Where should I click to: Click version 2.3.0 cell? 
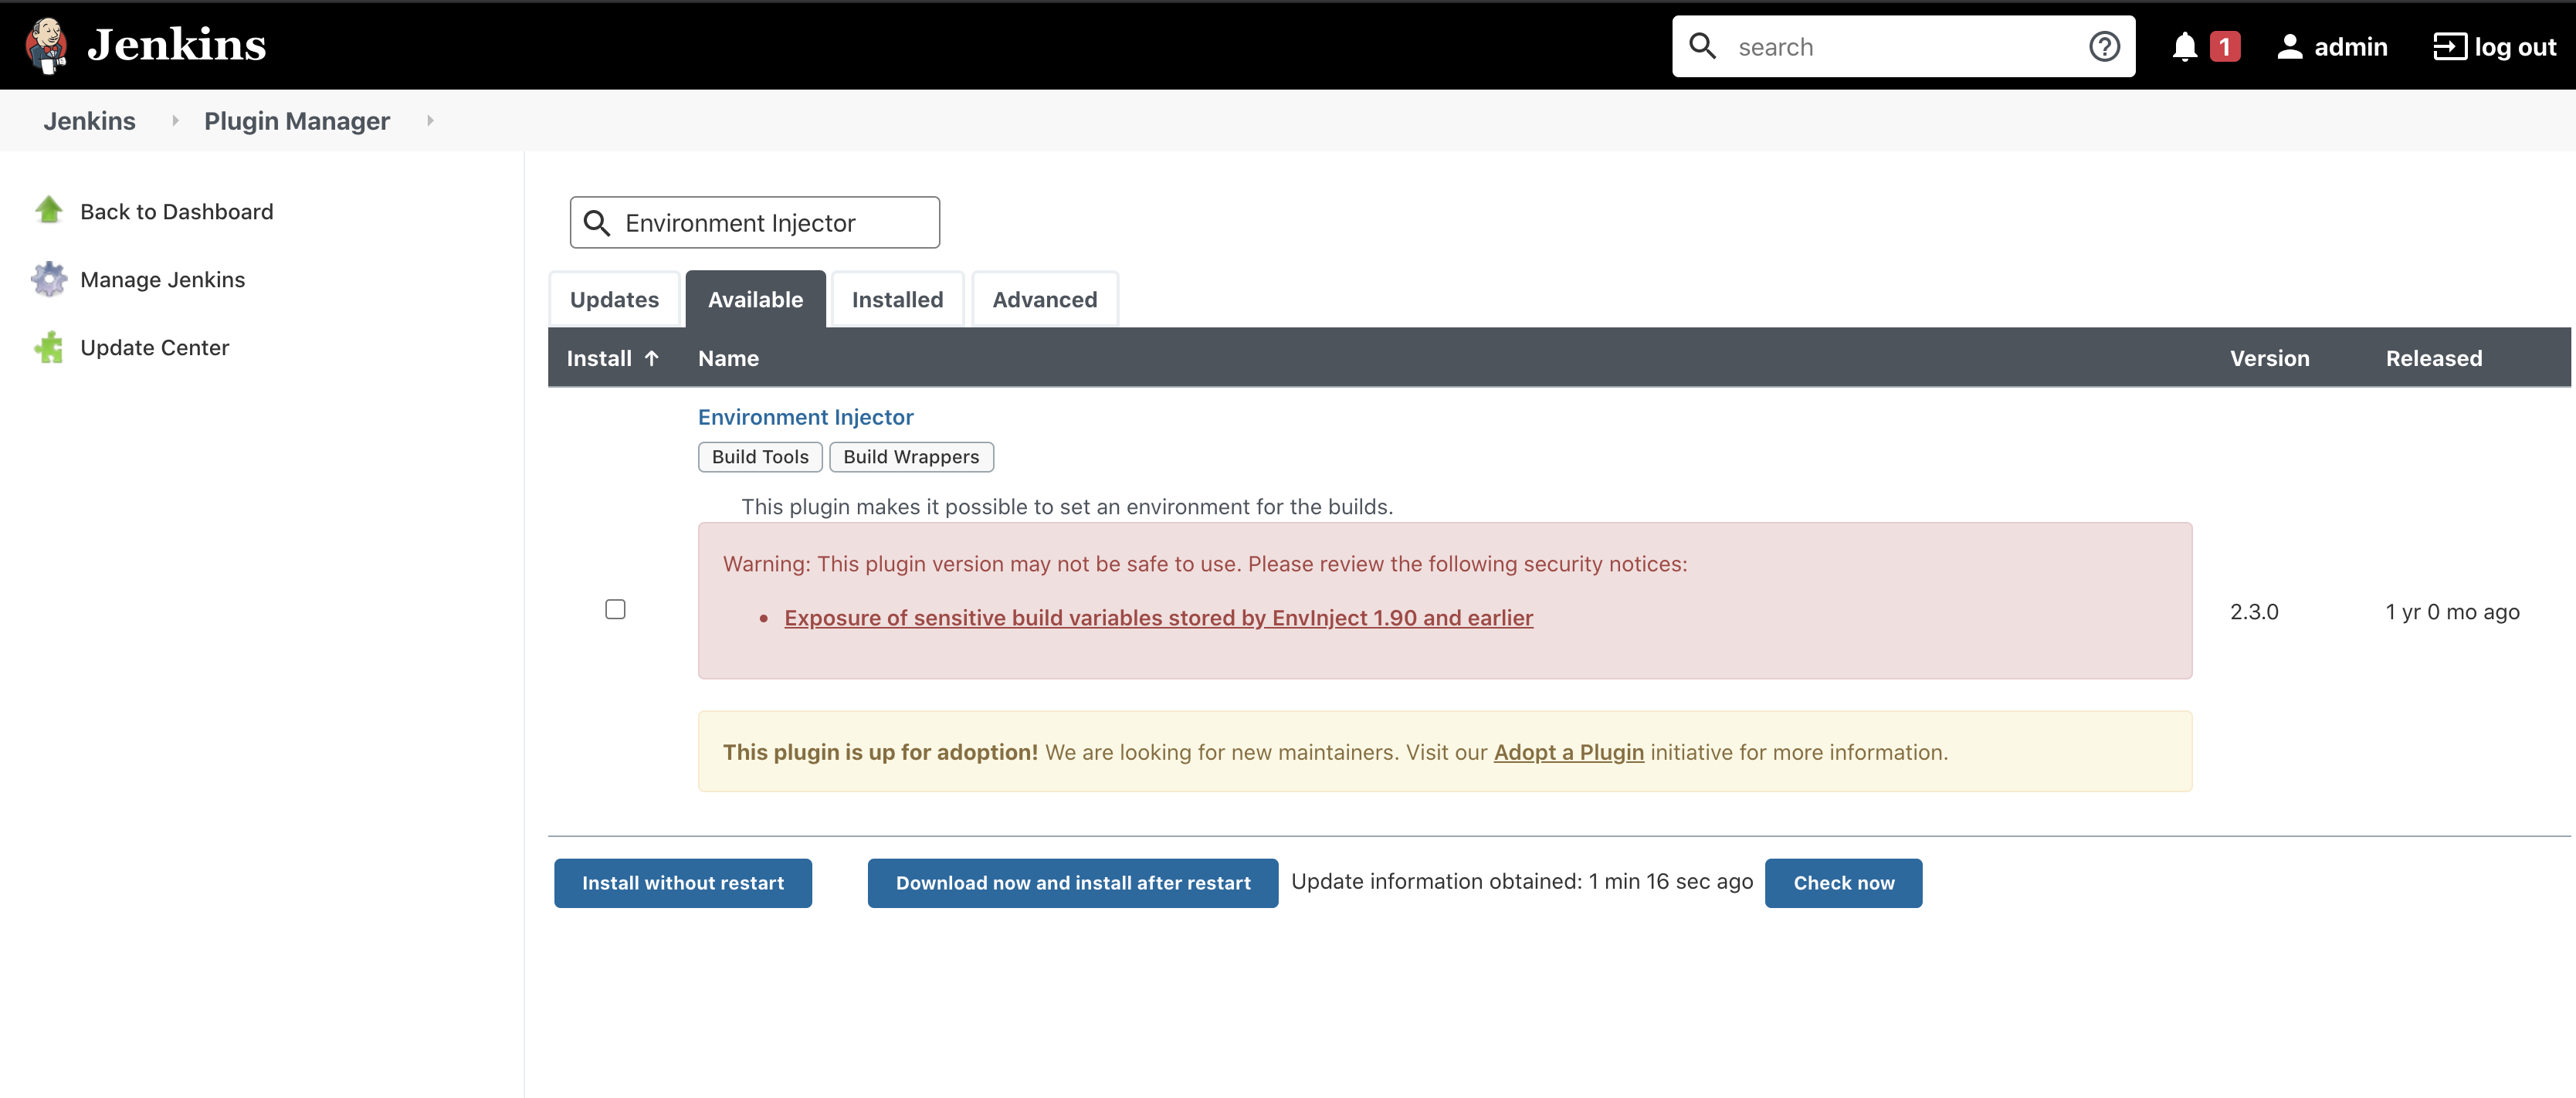point(2254,611)
